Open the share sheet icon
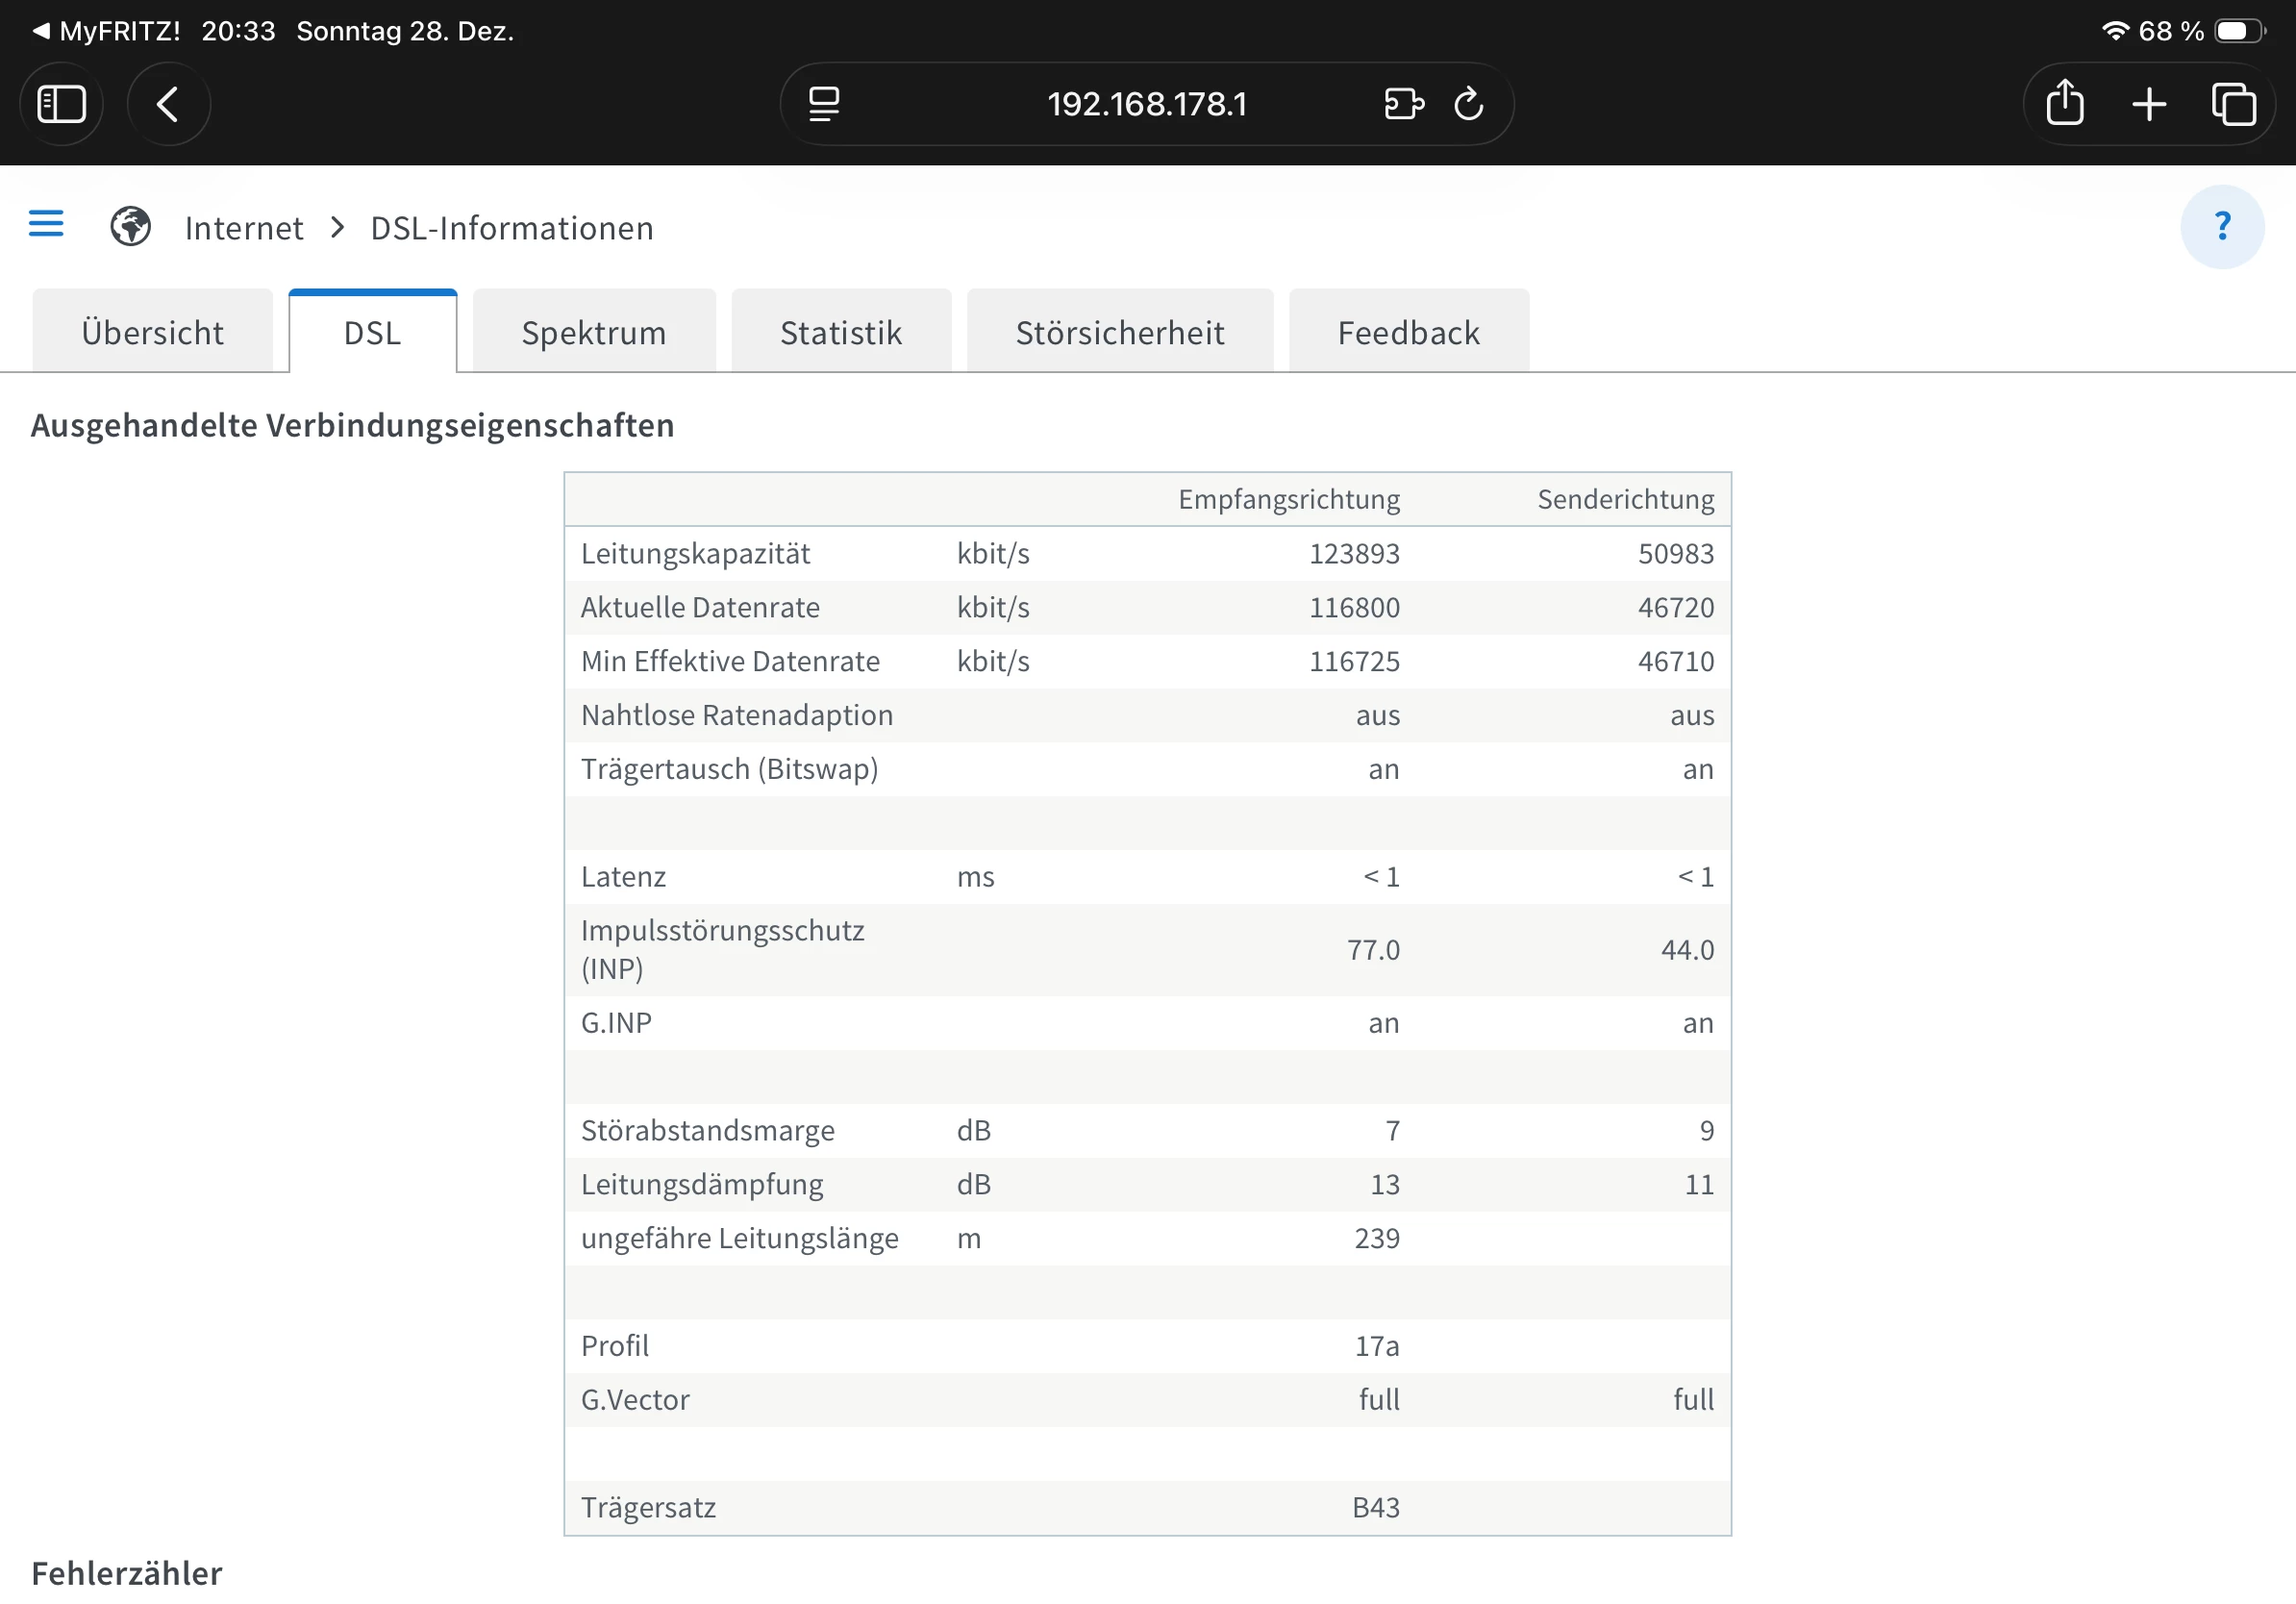This screenshot has height=1604, width=2296. (2064, 104)
